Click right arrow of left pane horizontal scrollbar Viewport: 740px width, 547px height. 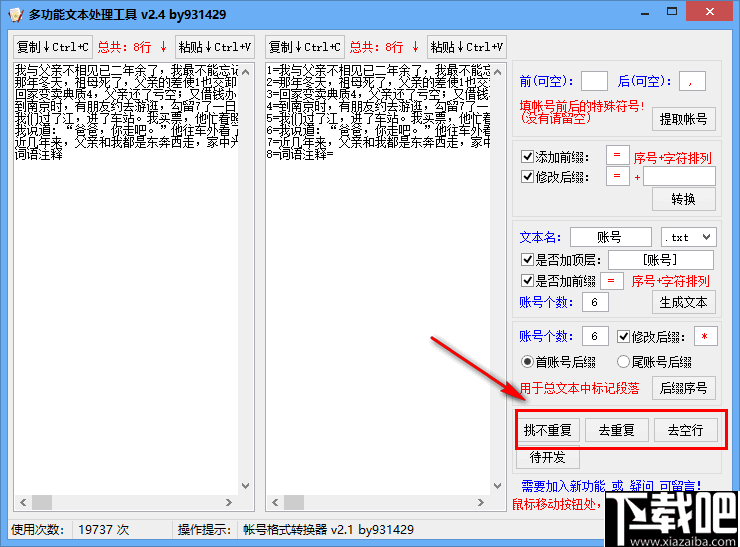[x=229, y=503]
